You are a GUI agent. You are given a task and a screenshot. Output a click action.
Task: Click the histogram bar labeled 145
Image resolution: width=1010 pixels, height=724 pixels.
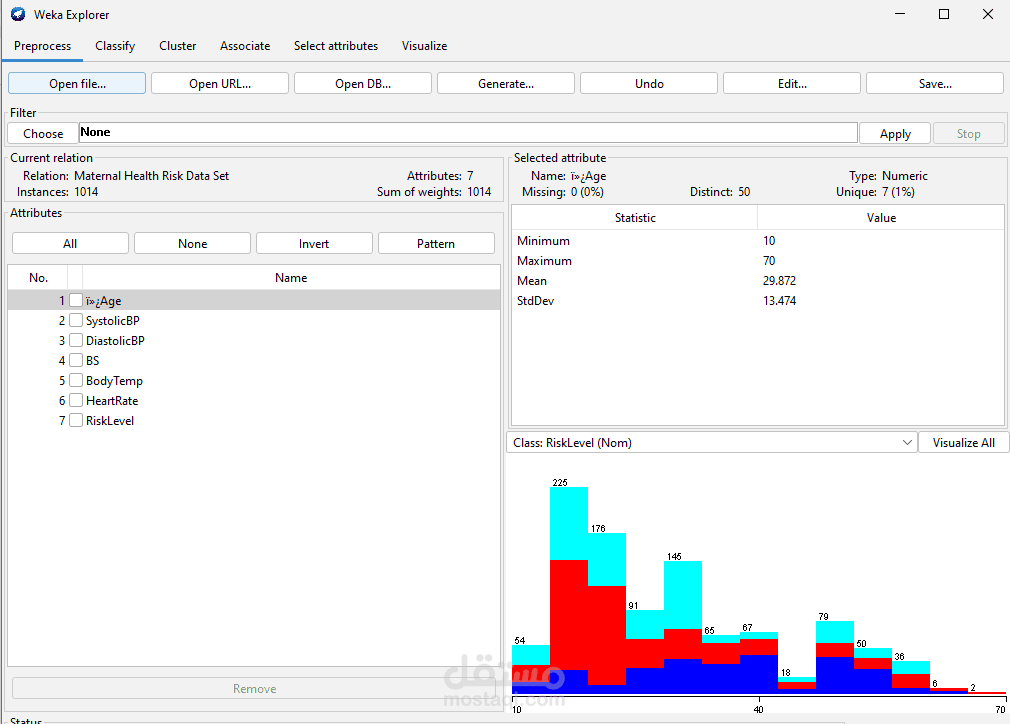click(683, 627)
